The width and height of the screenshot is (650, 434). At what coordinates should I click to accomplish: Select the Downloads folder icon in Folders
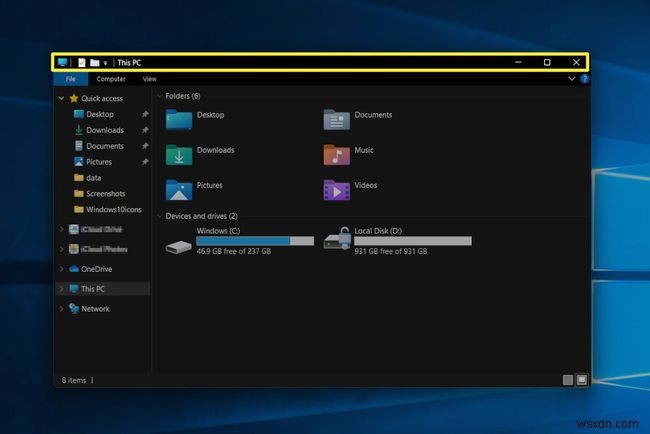(179, 155)
